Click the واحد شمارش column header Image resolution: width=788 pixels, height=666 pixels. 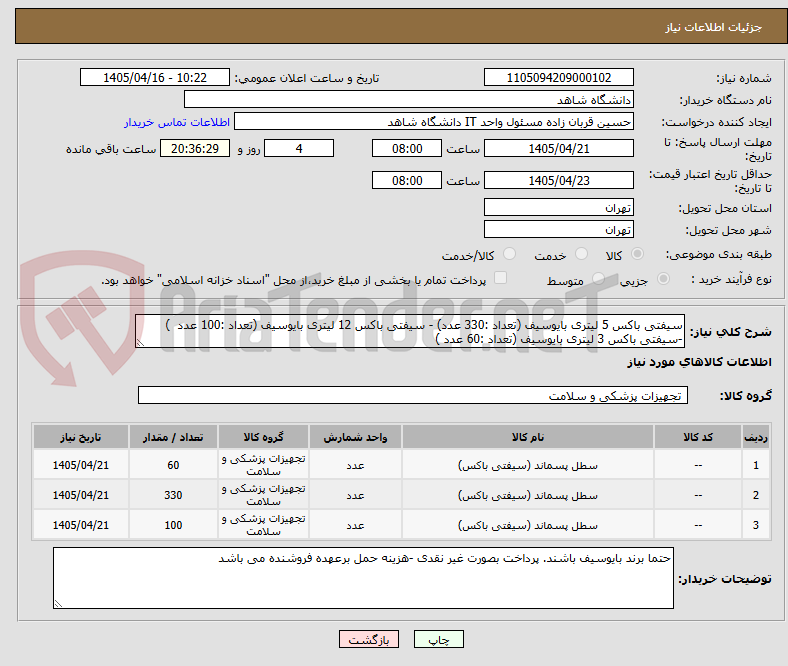pyautogui.click(x=355, y=437)
